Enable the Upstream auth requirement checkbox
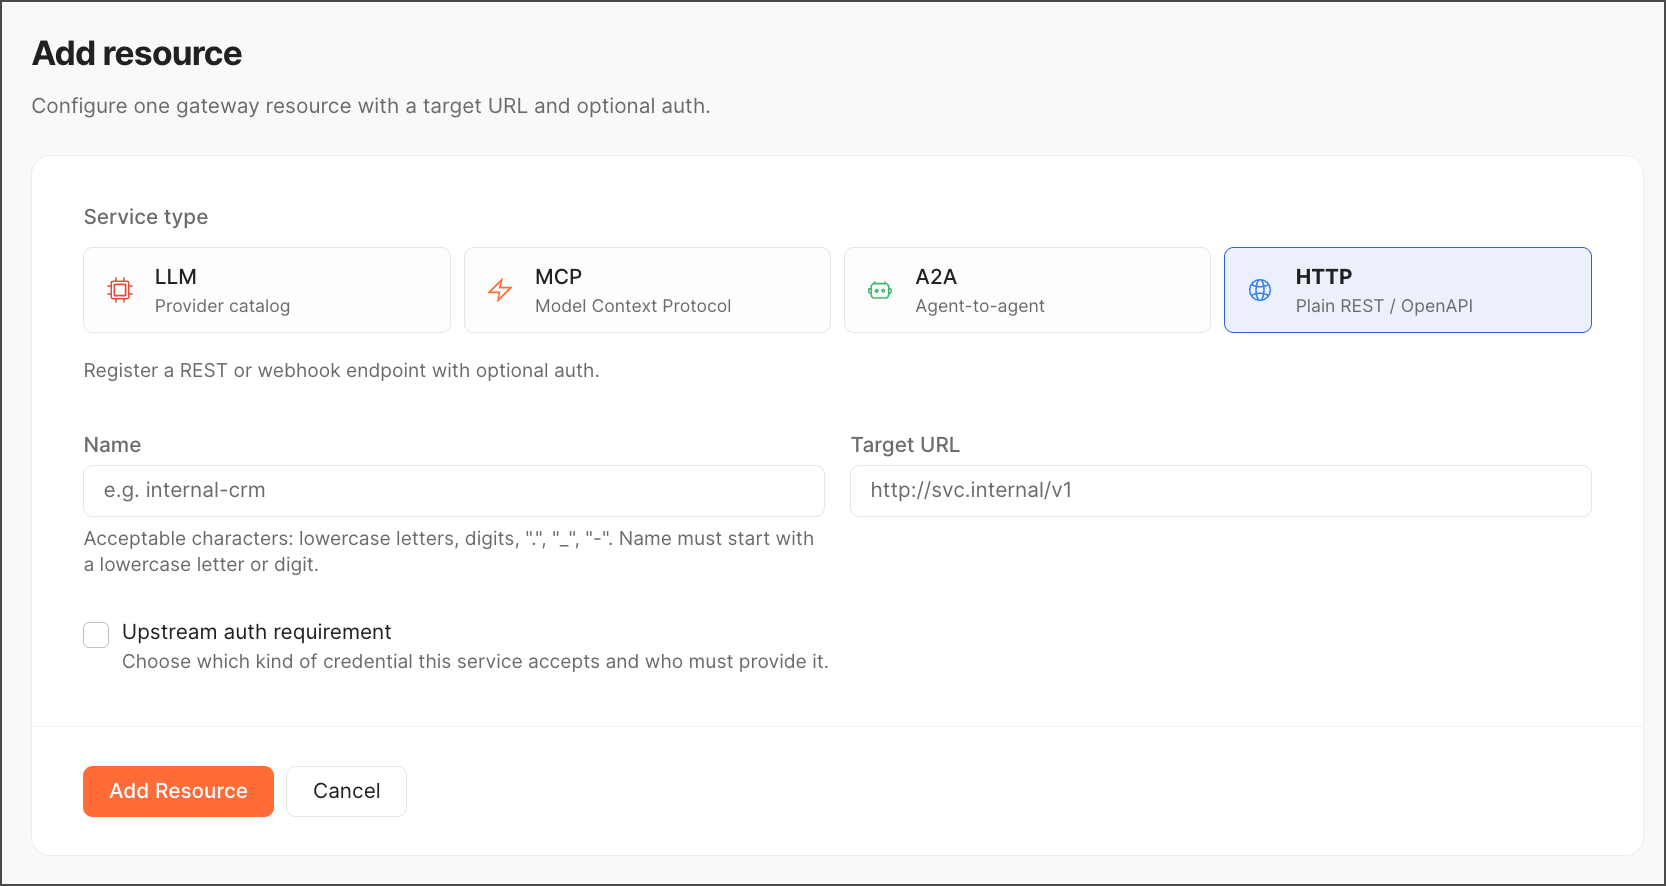The height and width of the screenshot is (886, 1666). click(x=96, y=635)
